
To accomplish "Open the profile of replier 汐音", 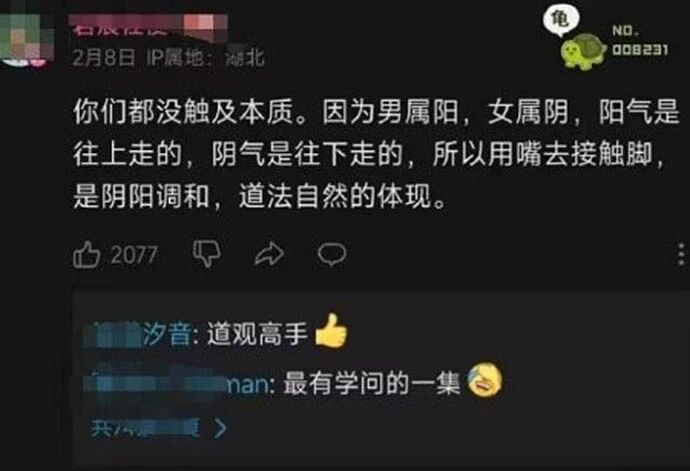I will [x=138, y=334].
